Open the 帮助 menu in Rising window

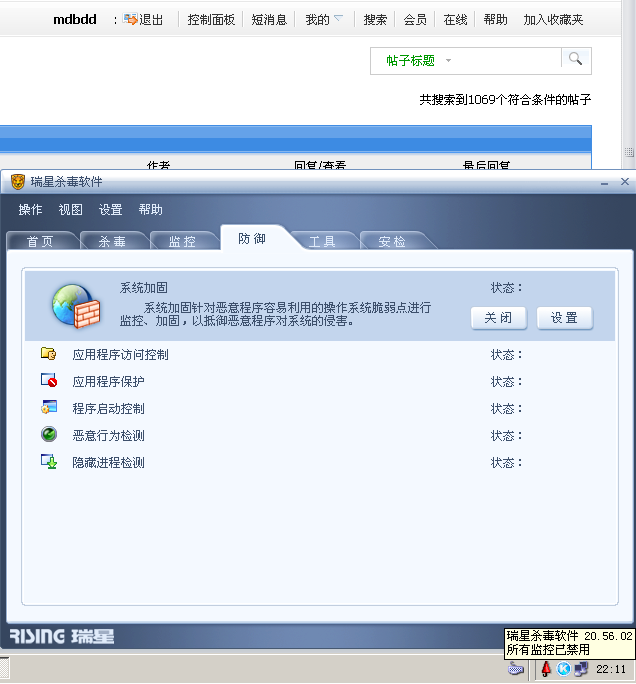pyautogui.click(x=150, y=210)
